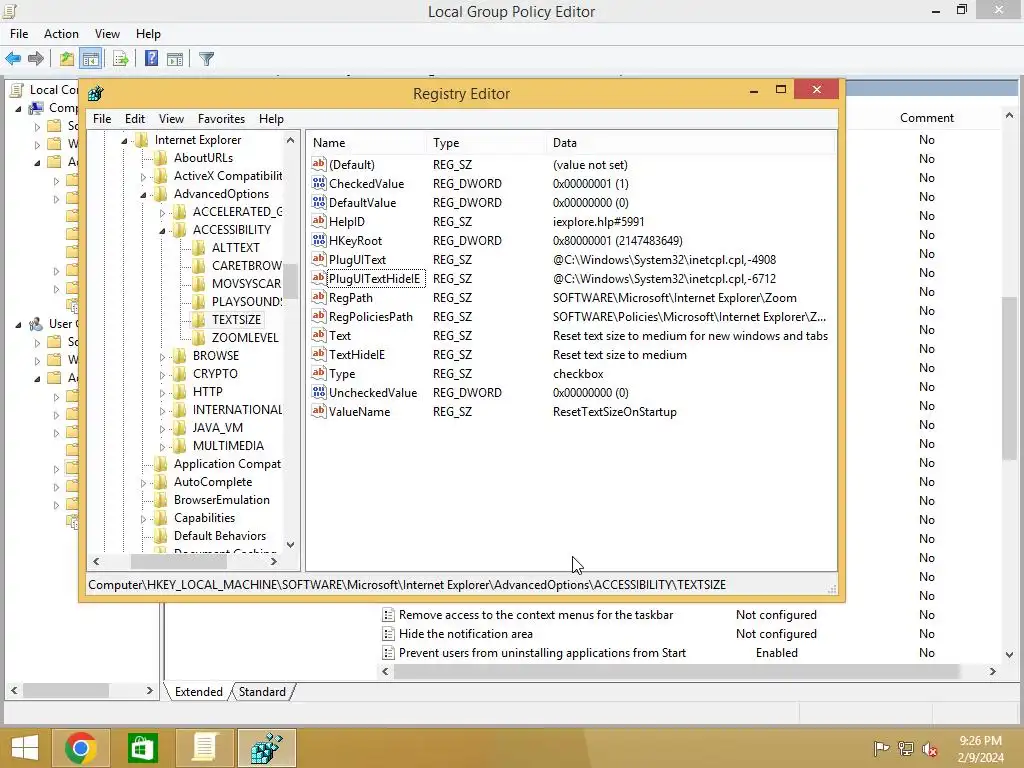Open the Registry Editor Edit menu
This screenshot has height=768, width=1024.
[x=135, y=119]
